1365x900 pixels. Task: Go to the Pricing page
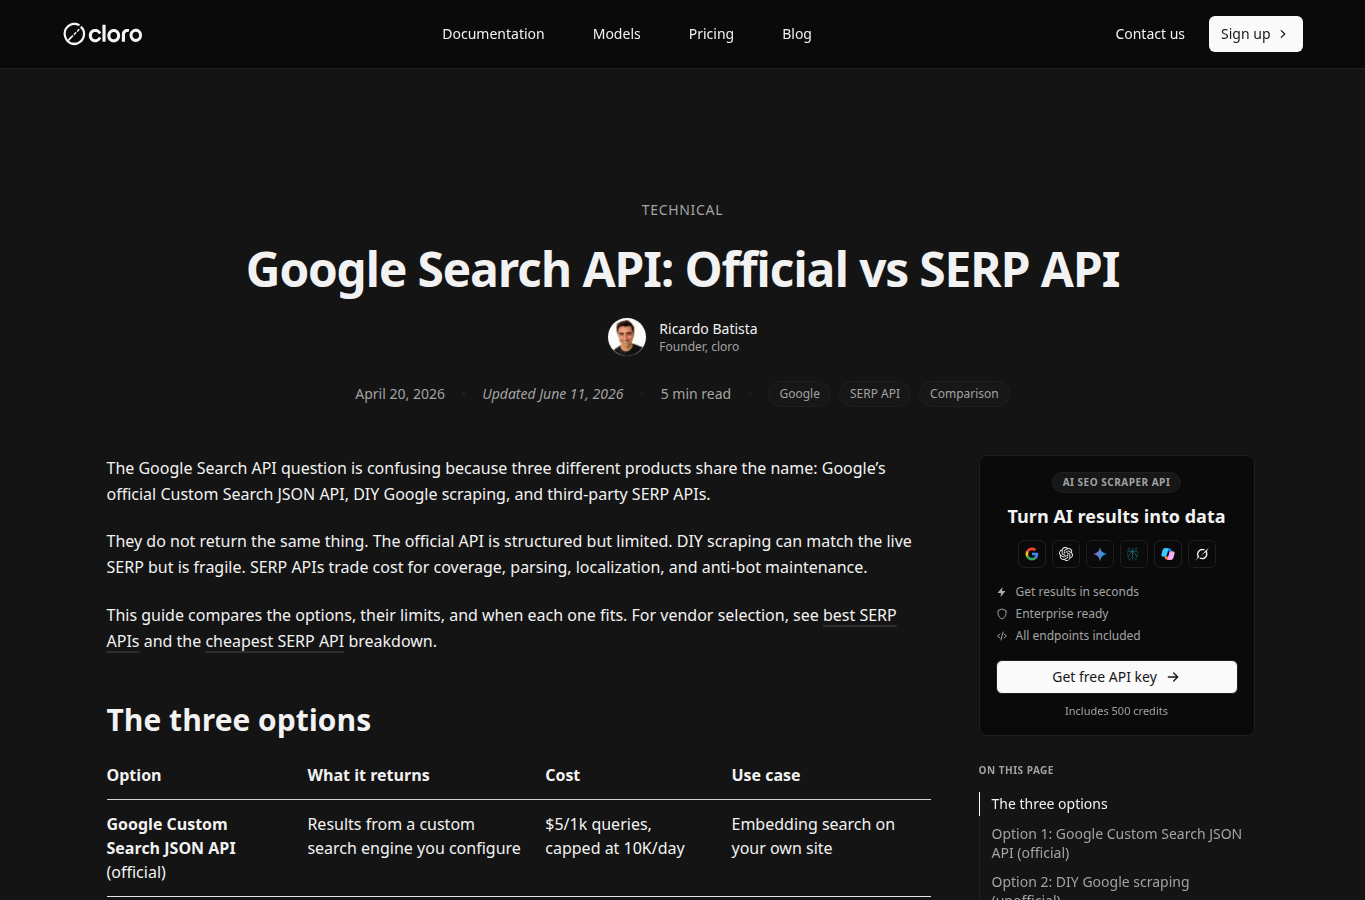711,34
